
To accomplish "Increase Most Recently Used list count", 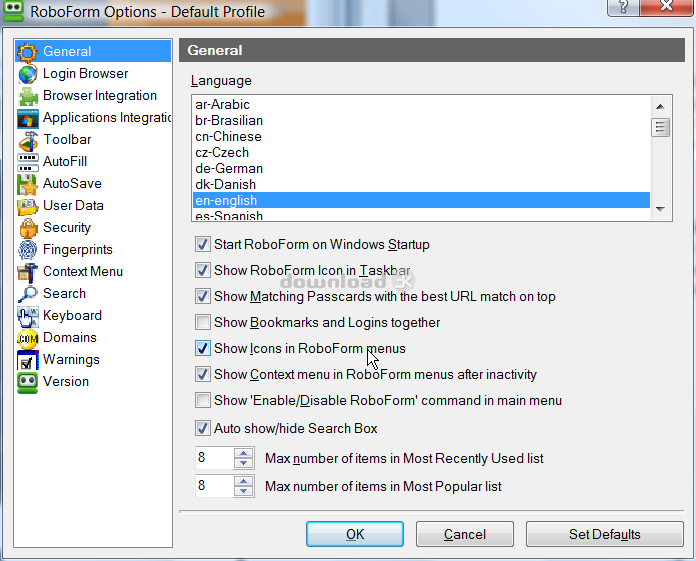I will tap(243, 453).
